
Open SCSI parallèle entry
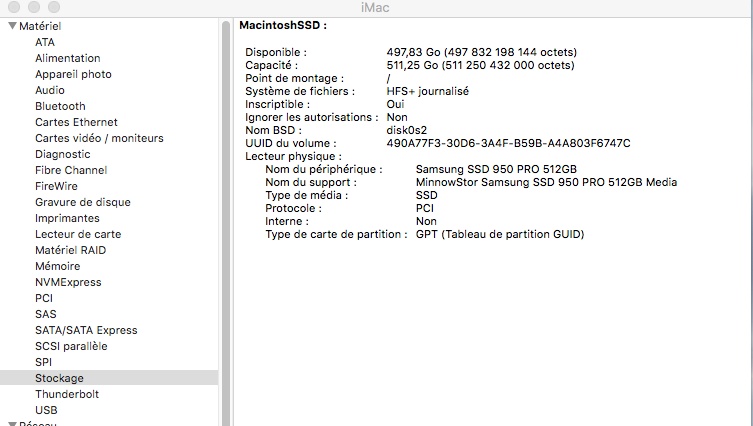pyautogui.click(x=71, y=346)
